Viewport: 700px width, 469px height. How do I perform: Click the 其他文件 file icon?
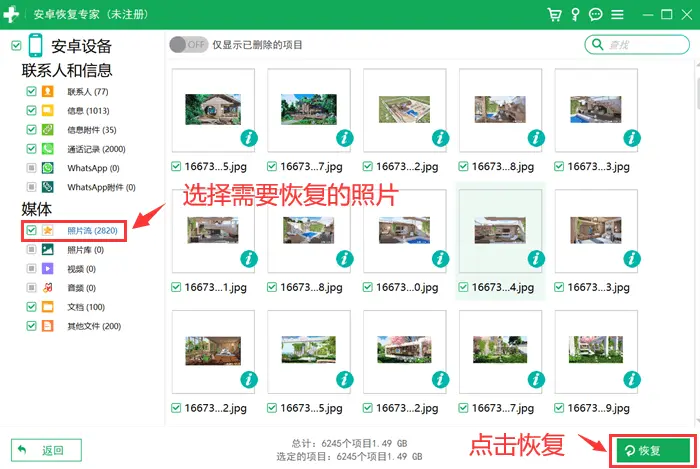[48, 326]
